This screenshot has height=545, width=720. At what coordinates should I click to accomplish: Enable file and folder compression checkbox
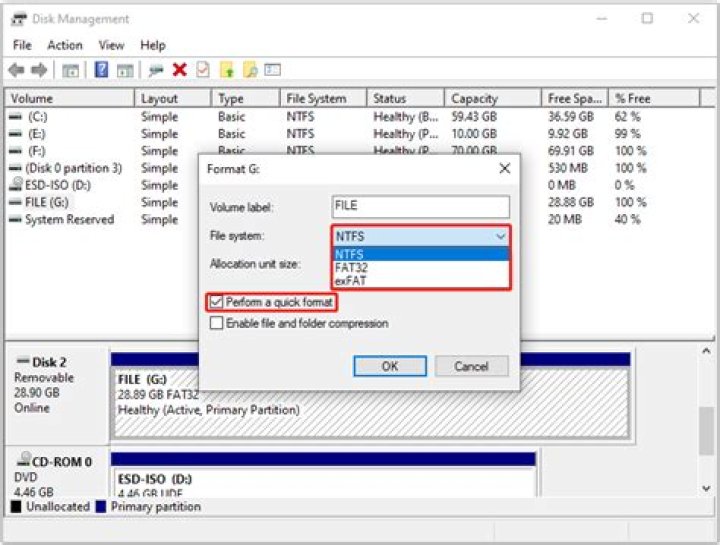pos(216,323)
